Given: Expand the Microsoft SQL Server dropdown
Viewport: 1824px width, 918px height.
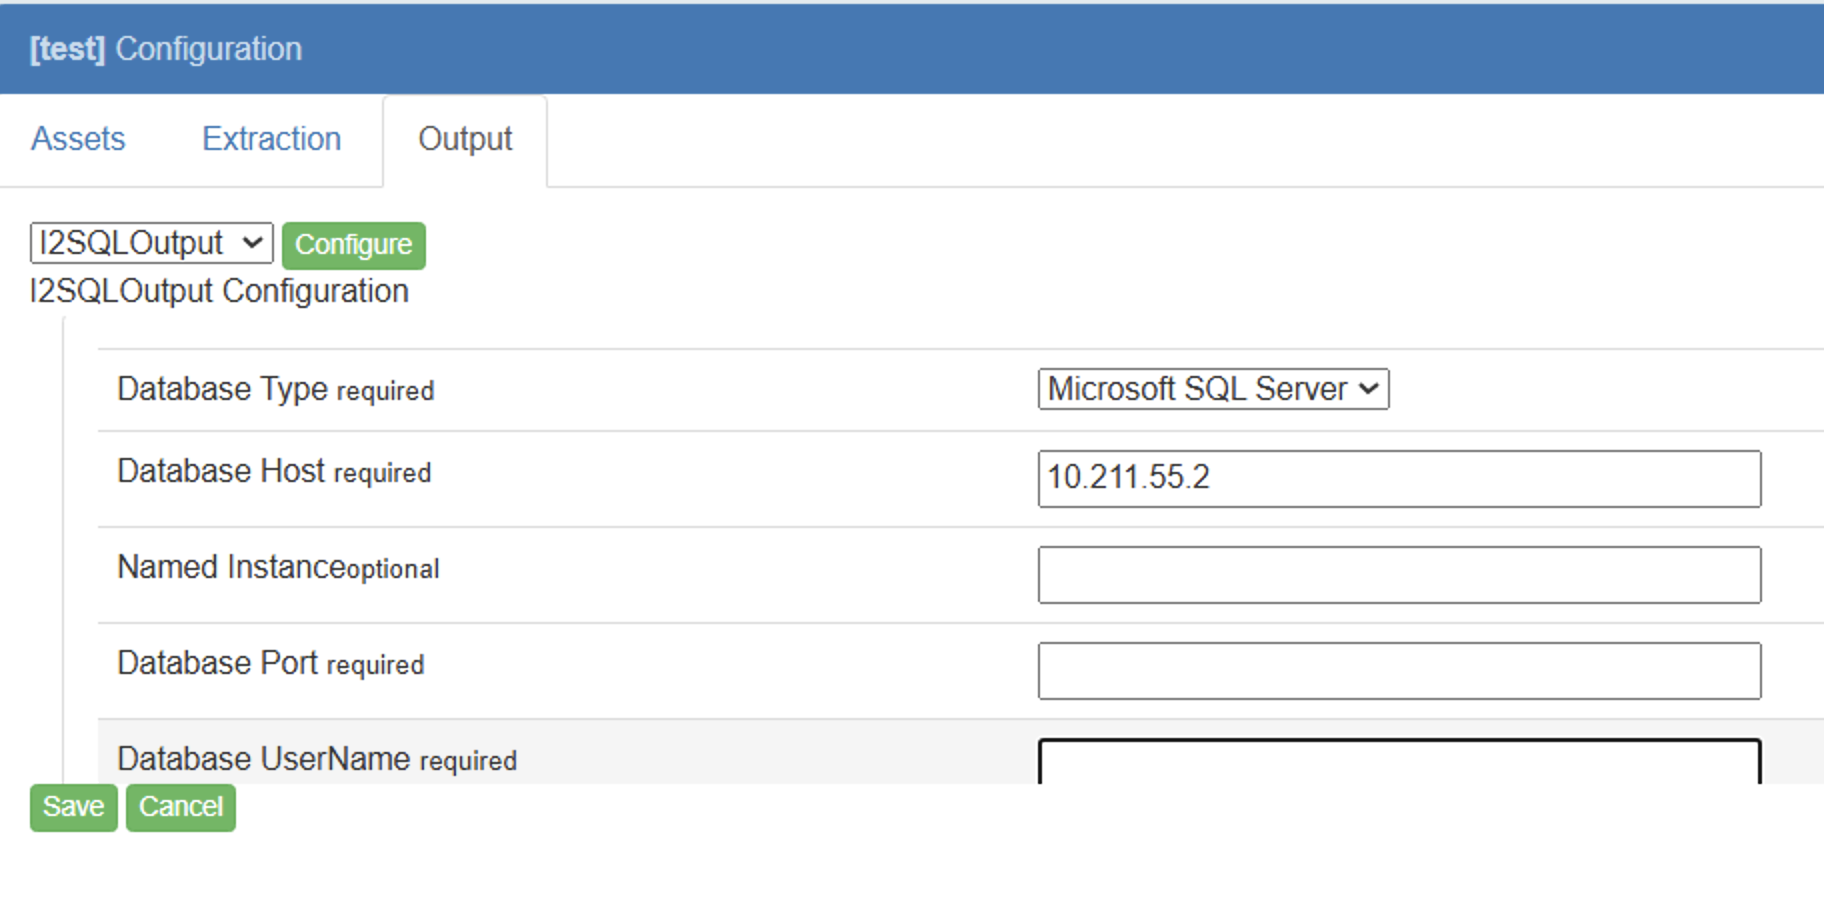Looking at the screenshot, I should coord(1213,389).
